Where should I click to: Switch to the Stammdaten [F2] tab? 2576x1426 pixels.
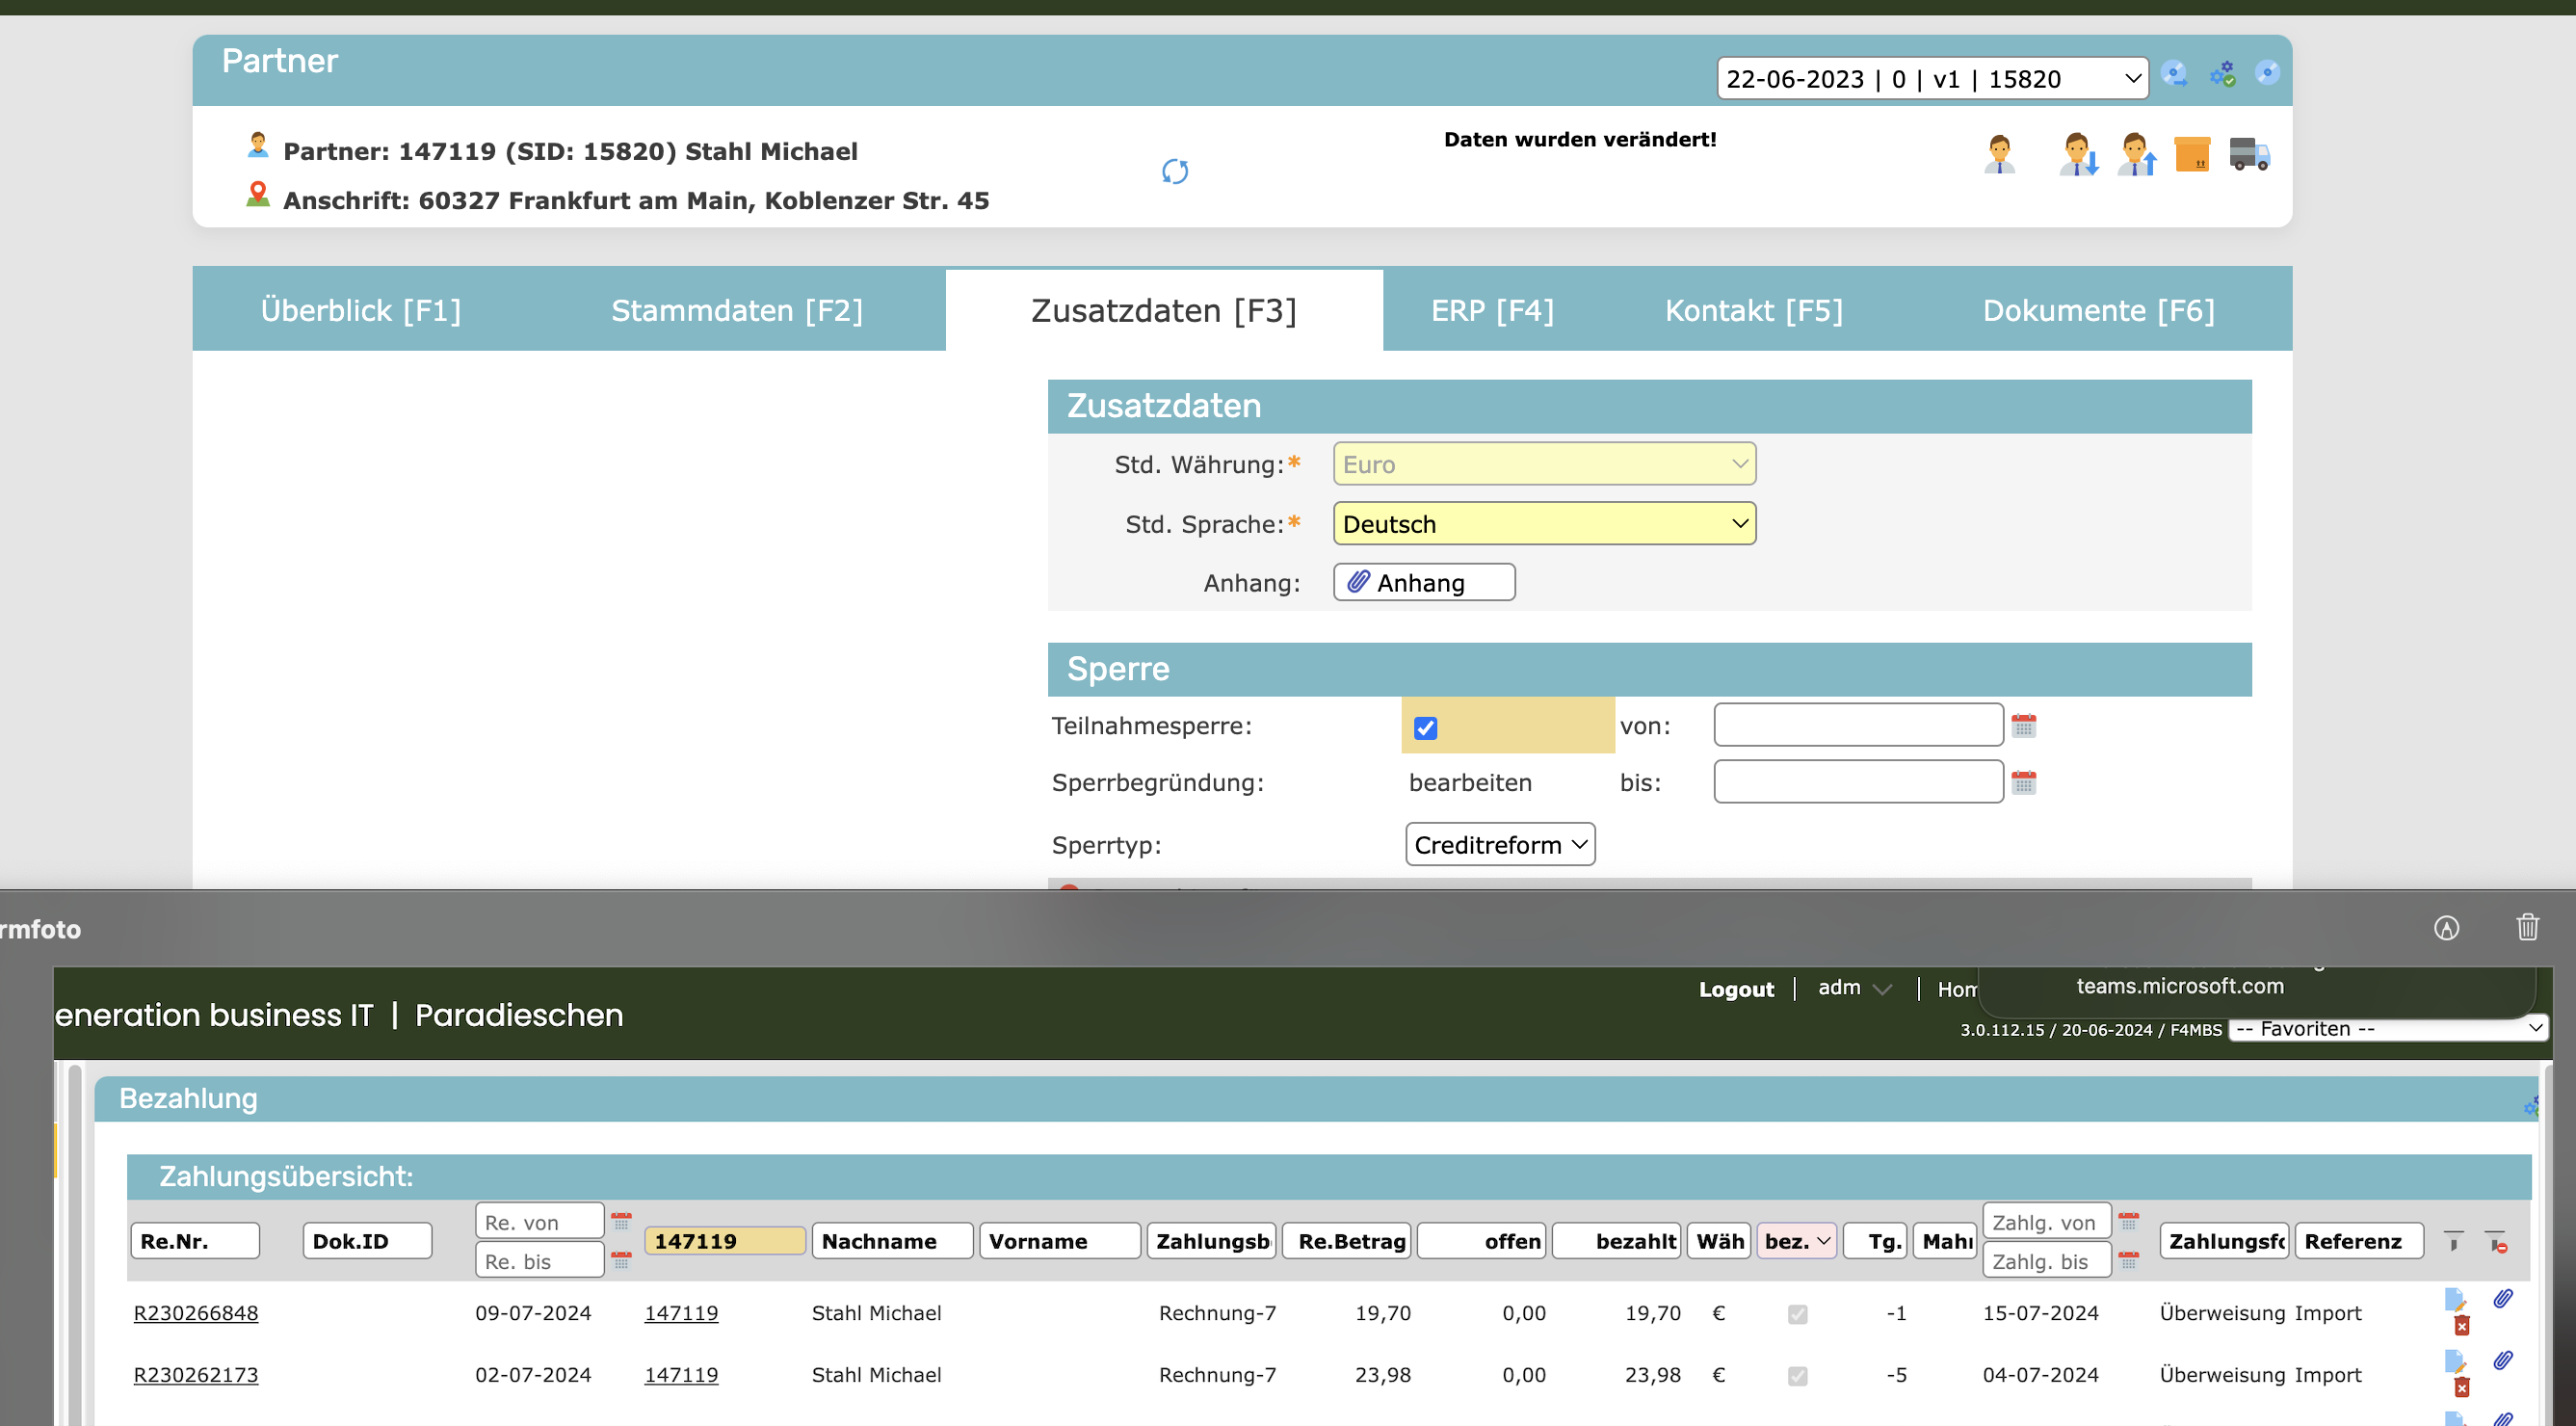(737, 311)
